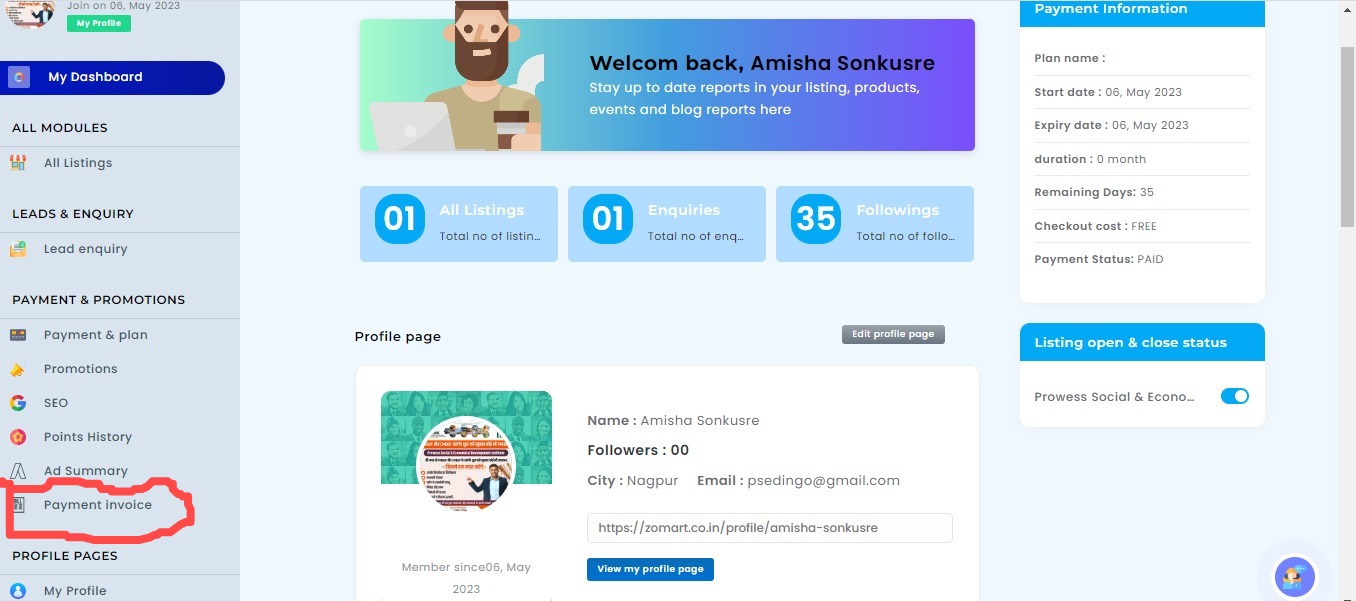Click the My Profile user icon
The height and width of the screenshot is (601, 1356).
tap(18, 591)
